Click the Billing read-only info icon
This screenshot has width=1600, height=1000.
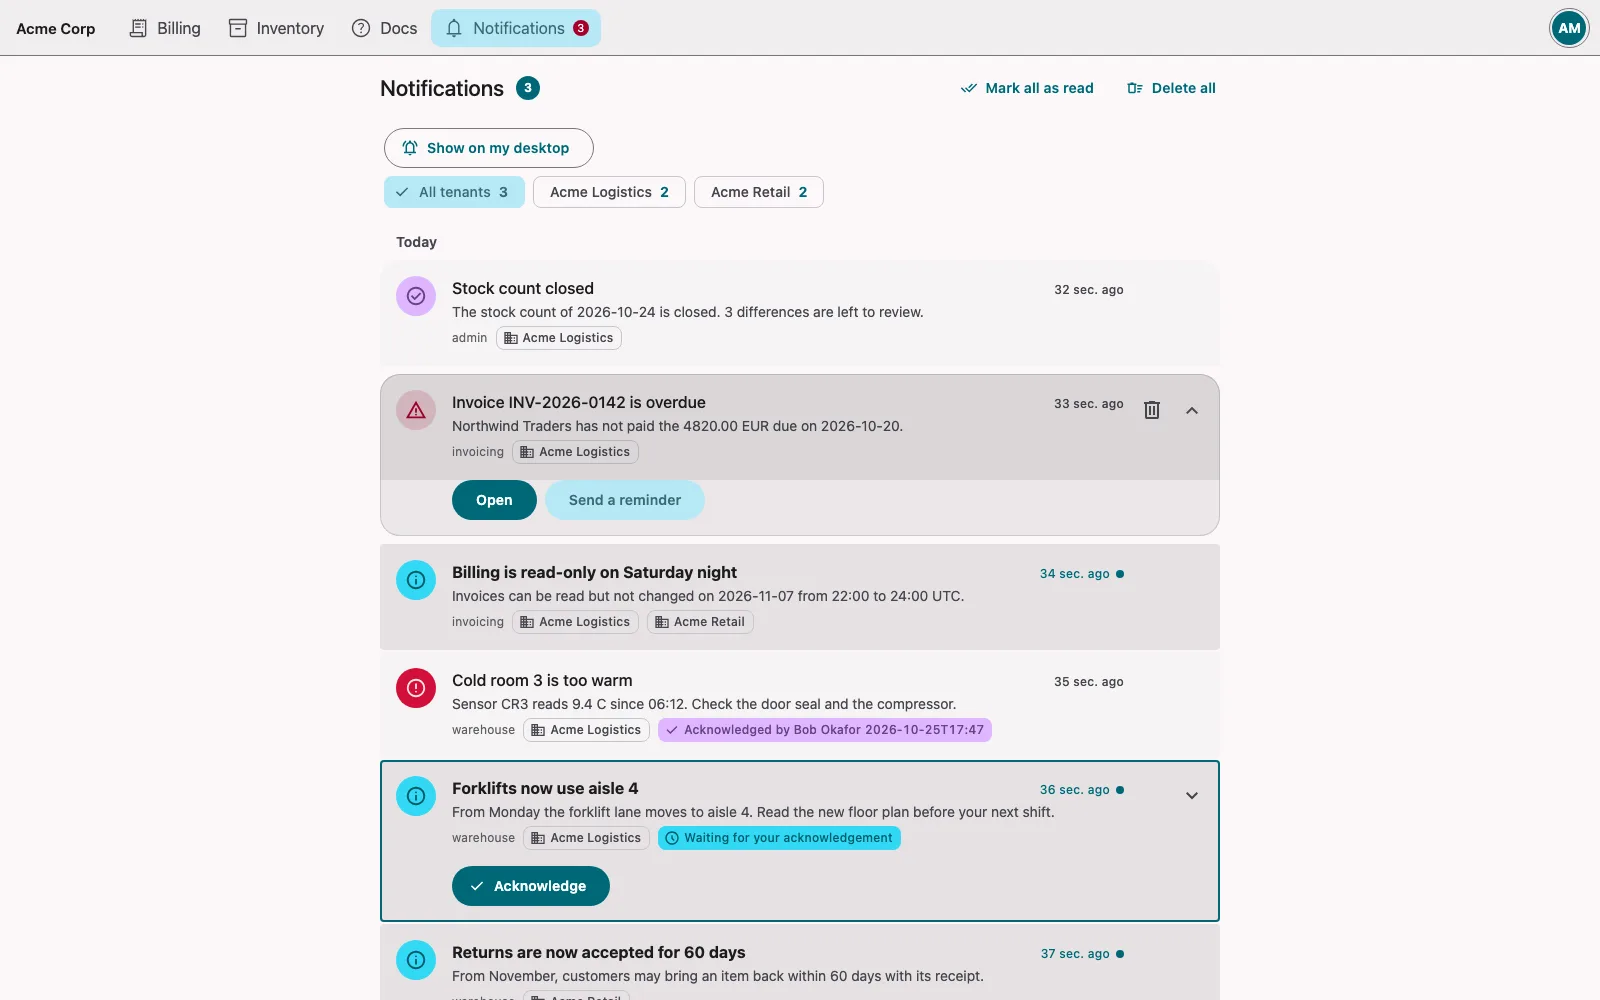click(416, 580)
